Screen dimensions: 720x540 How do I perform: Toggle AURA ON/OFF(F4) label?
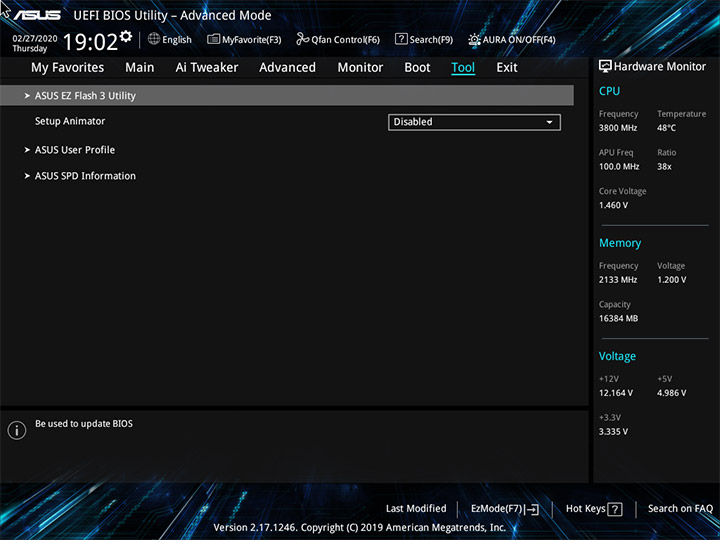pyautogui.click(x=519, y=39)
